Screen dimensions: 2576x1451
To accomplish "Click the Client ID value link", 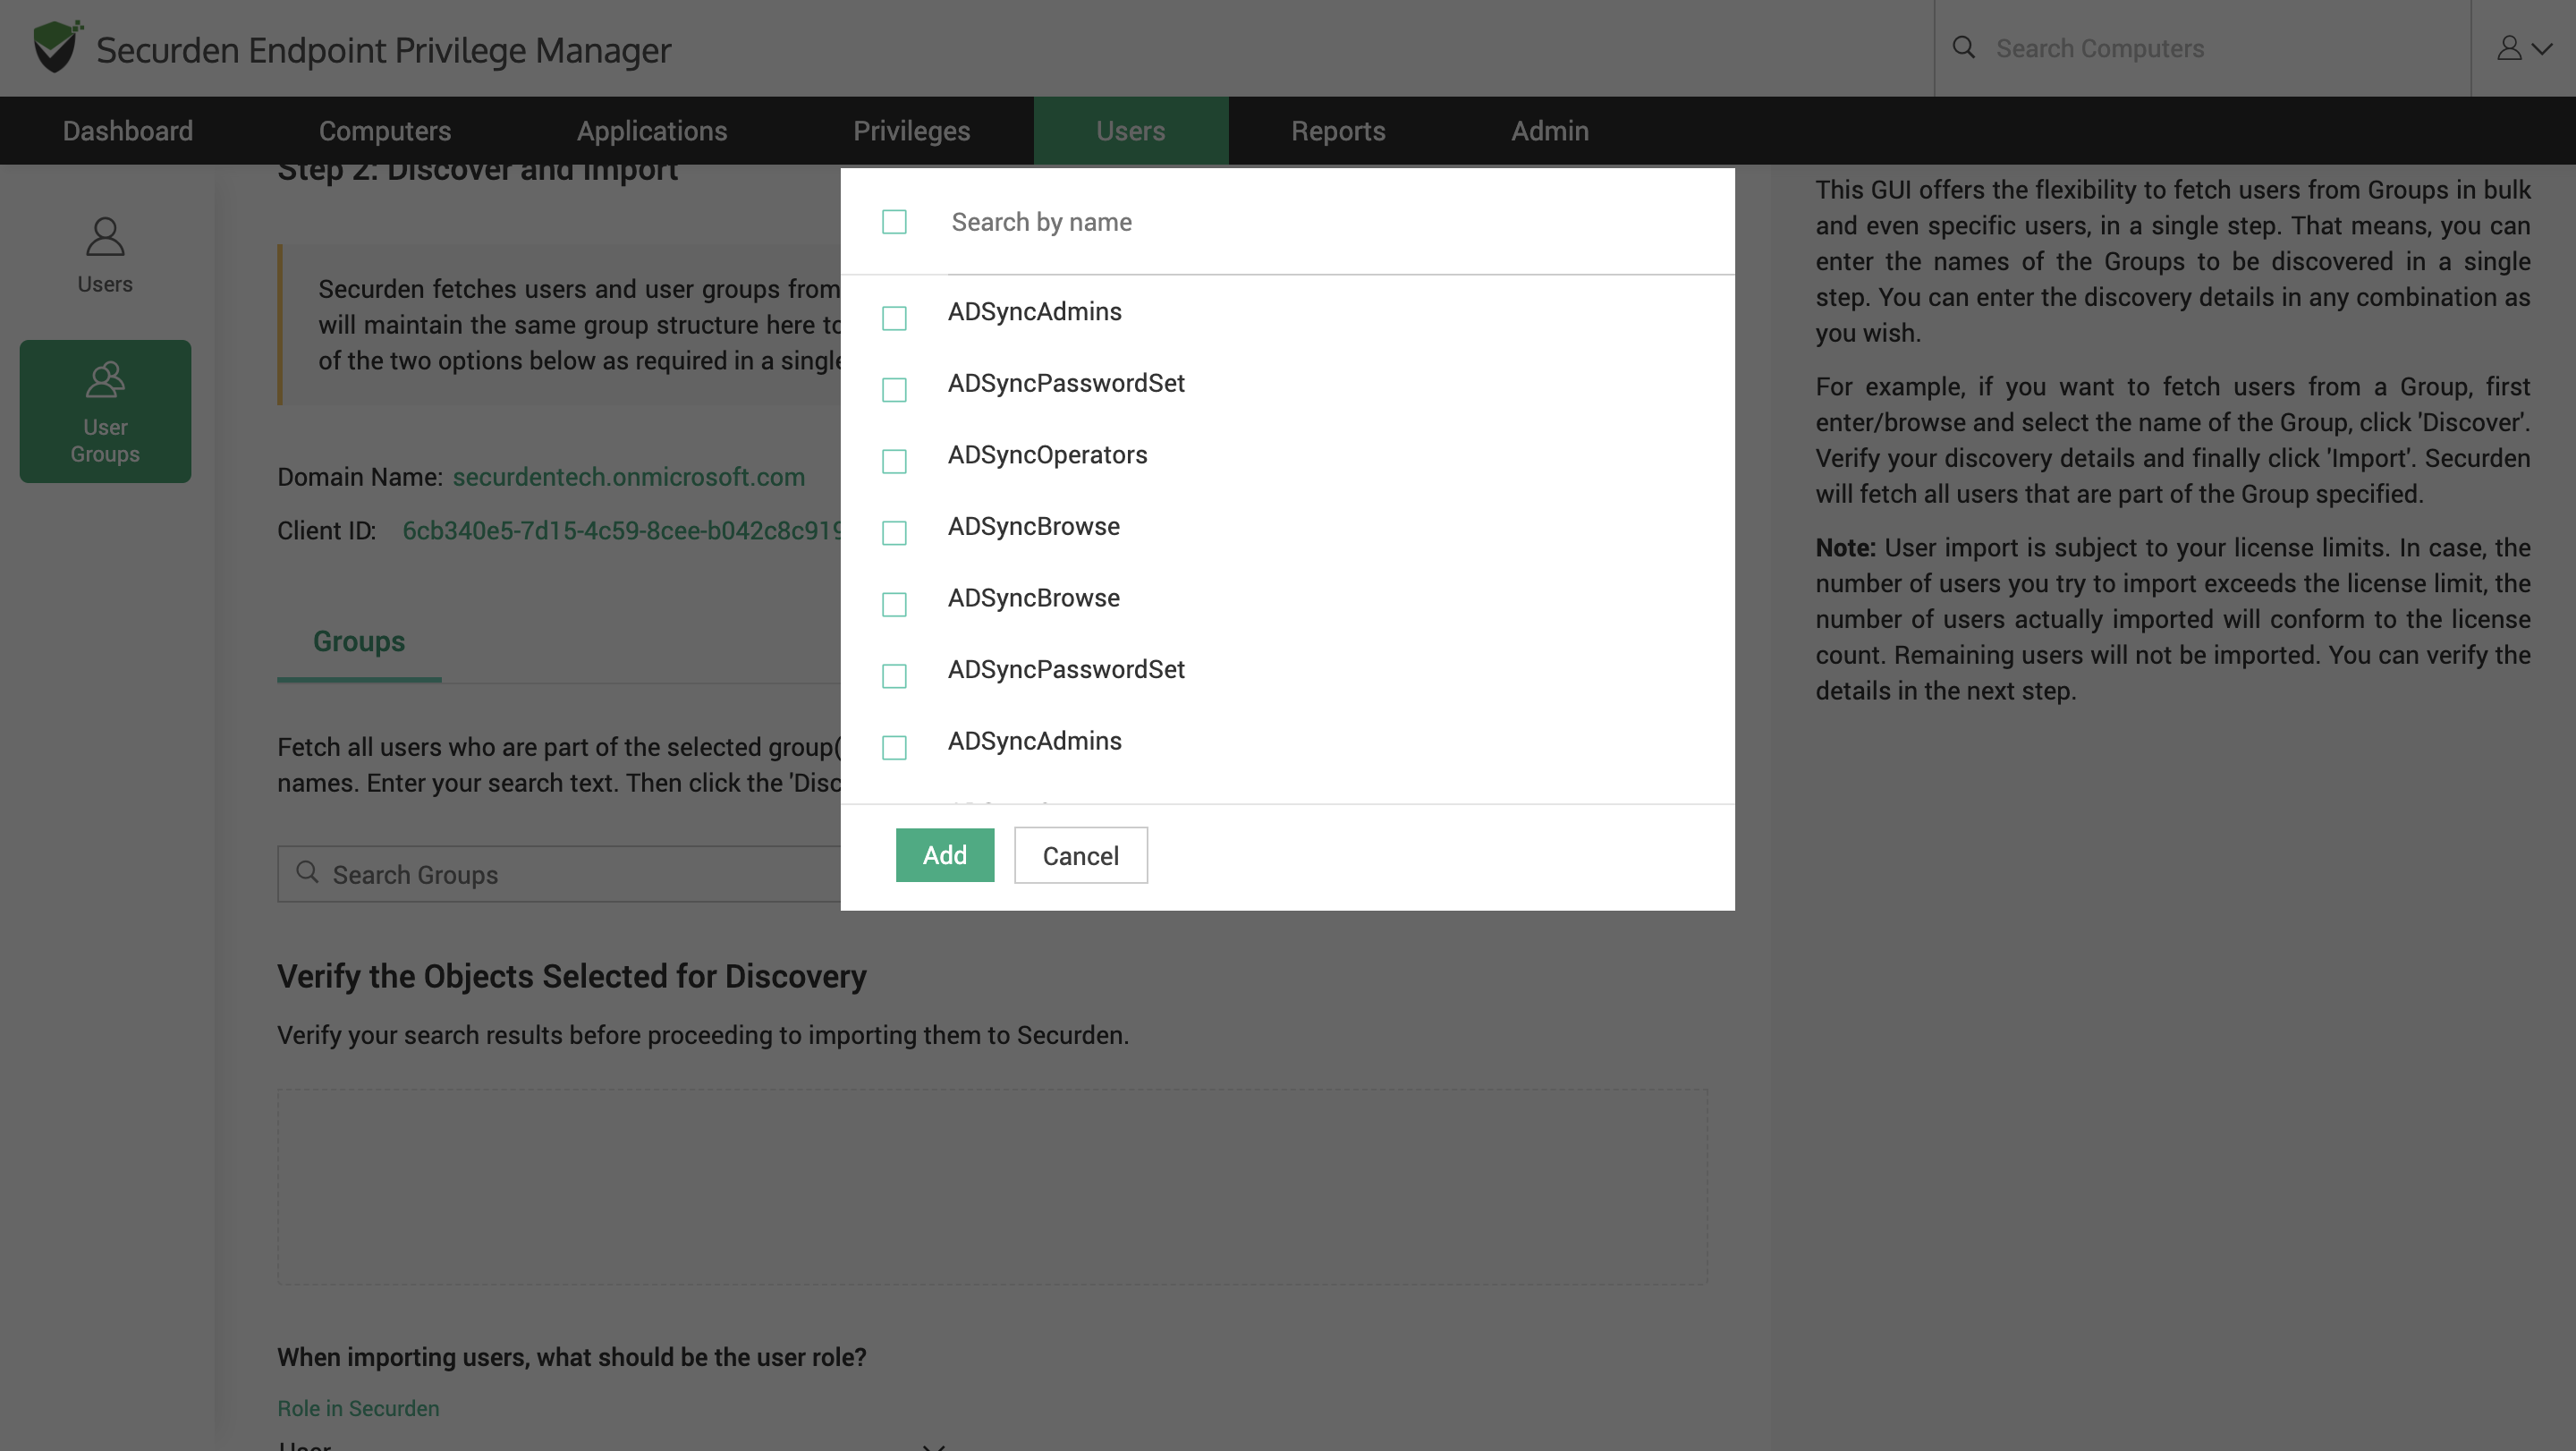I will point(621,531).
